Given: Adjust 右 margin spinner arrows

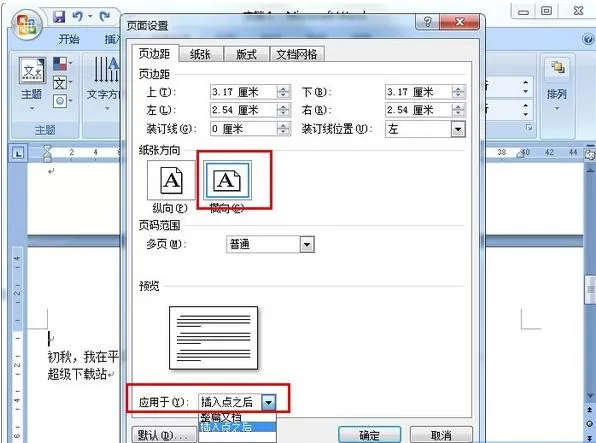Looking at the screenshot, I should [x=458, y=110].
